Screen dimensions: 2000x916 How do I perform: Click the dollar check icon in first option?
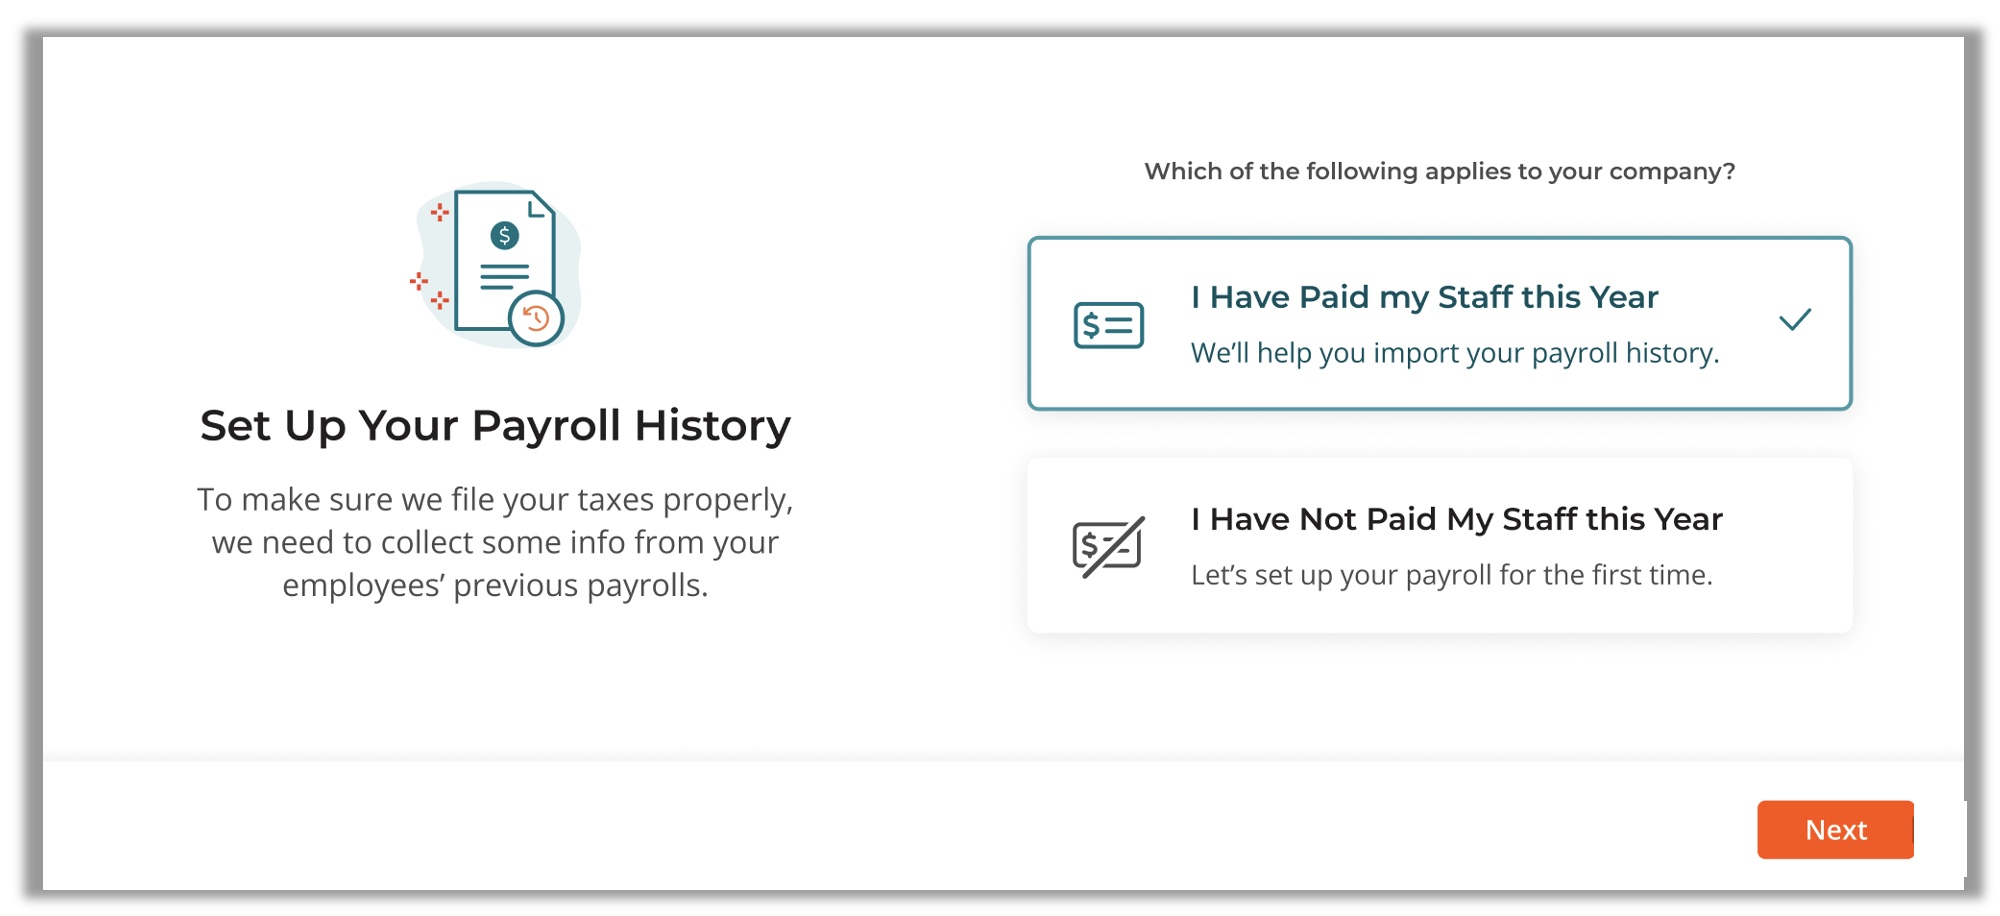[x=1108, y=325]
